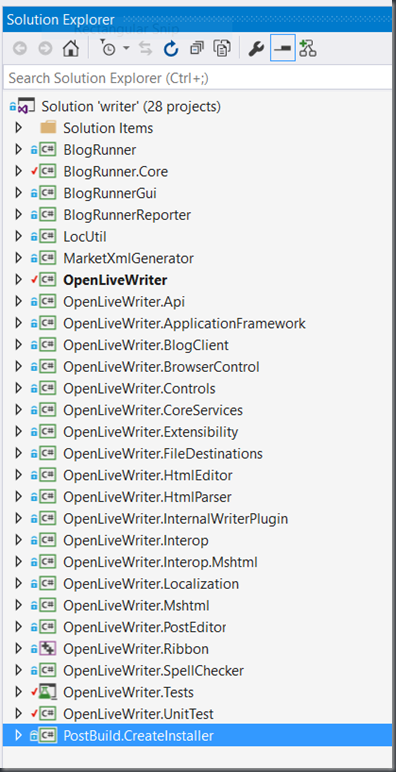Expand the Solution Items folder
Viewport: 396px width, 772px height.
[x=19, y=128]
